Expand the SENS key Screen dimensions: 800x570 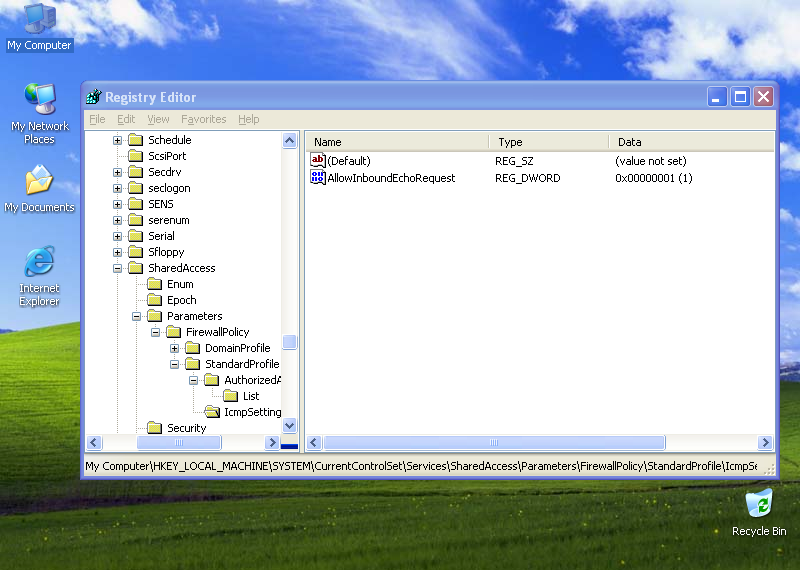[117, 204]
